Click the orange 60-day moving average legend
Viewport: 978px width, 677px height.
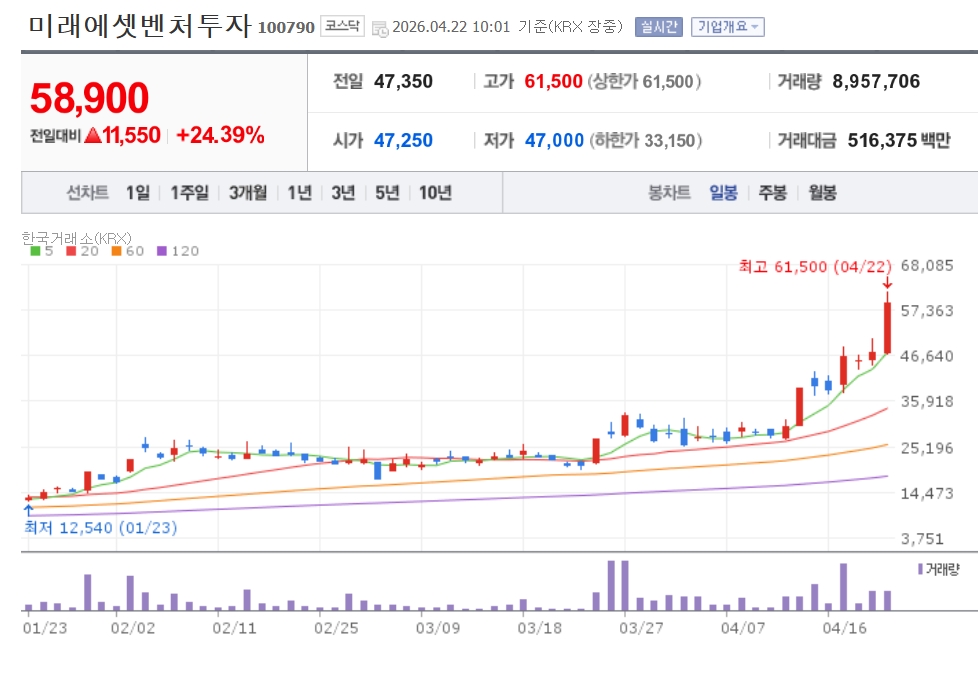click(128, 251)
